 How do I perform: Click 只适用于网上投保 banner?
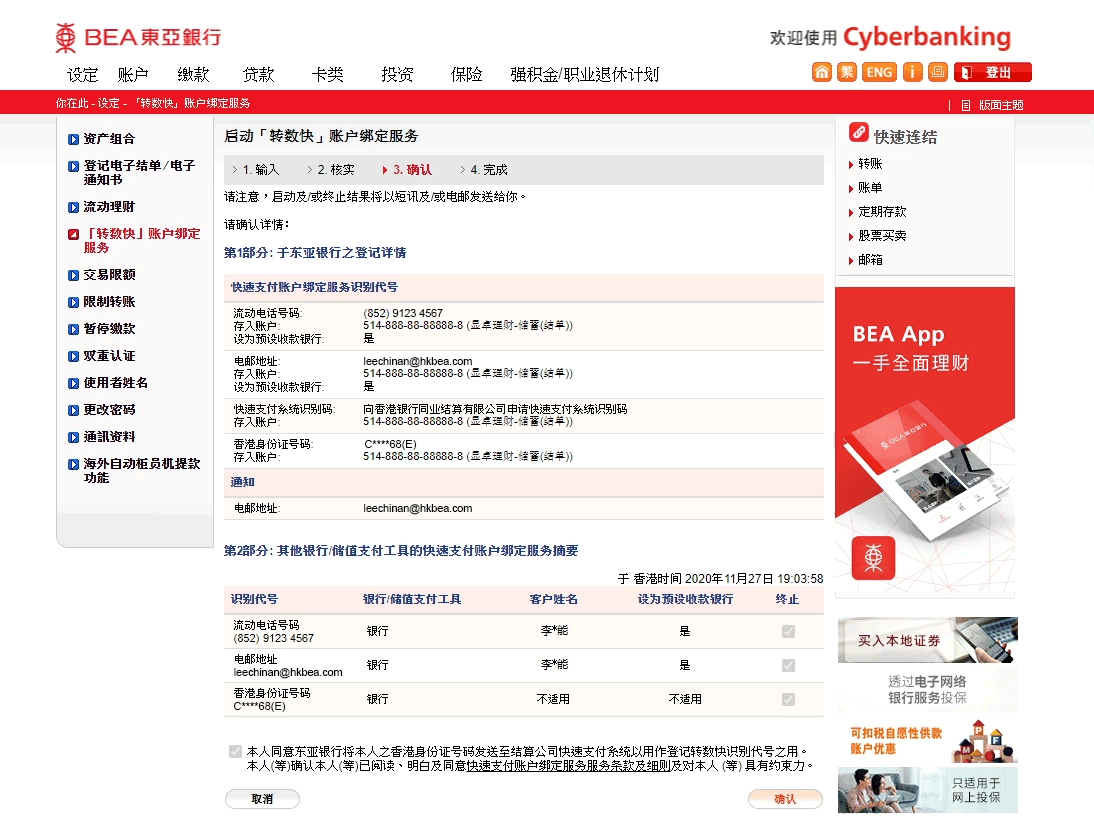[928, 790]
